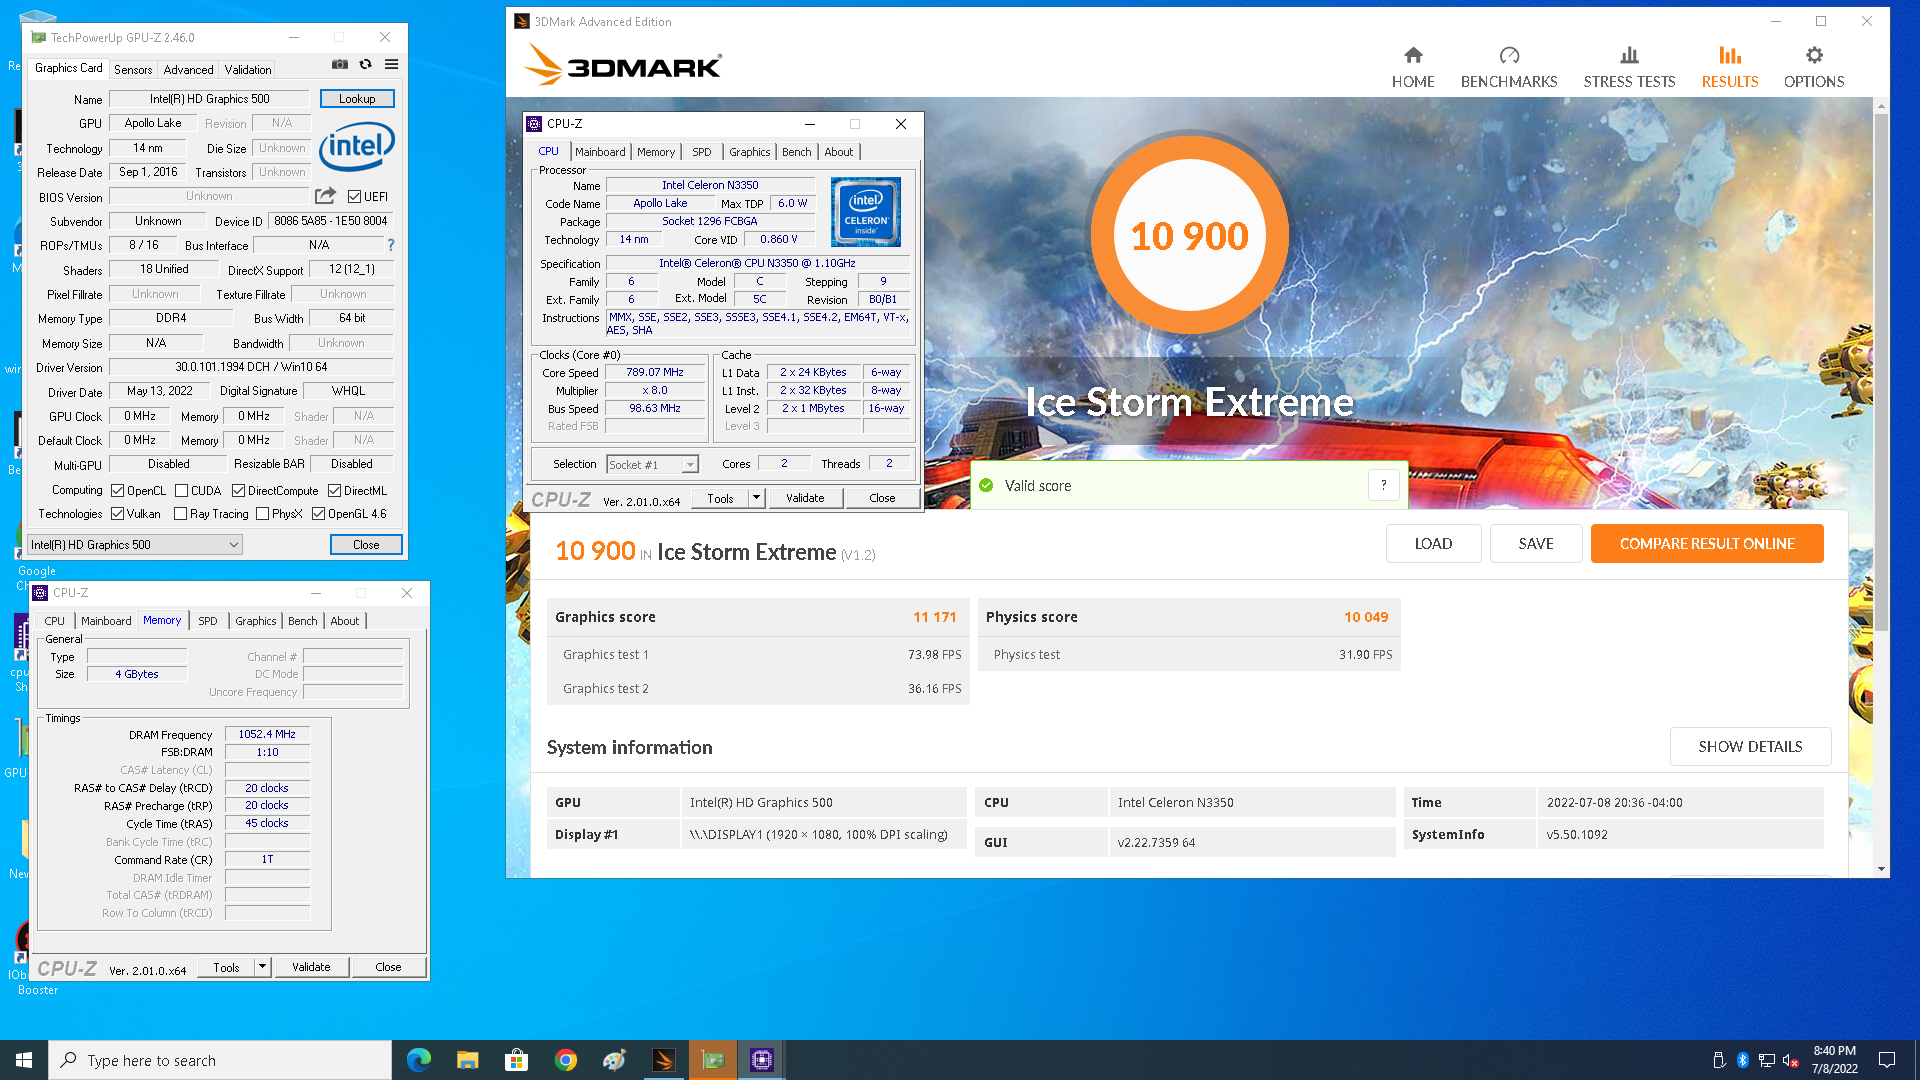This screenshot has width=1920, height=1080.
Task: Open the Mainboard tab in upper CPU-Z
Action: click(x=600, y=152)
